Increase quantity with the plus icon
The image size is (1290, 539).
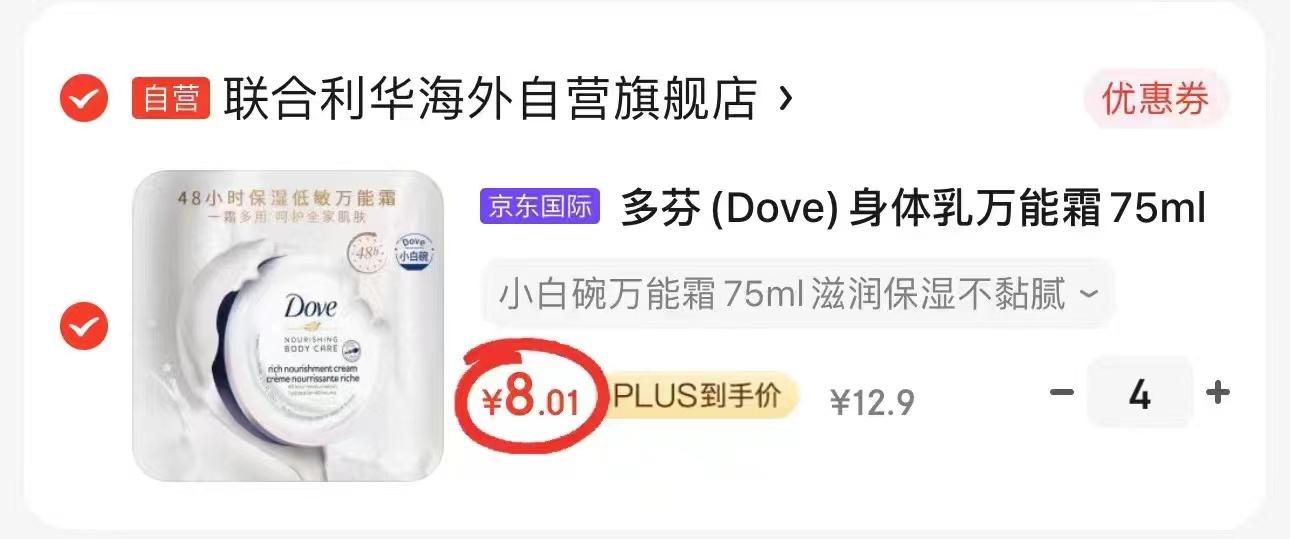click(x=1217, y=392)
